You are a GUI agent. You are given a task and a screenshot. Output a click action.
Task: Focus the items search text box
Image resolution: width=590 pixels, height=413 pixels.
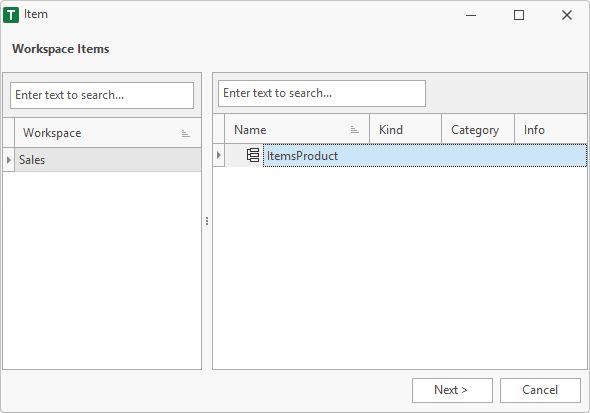coord(322,93)
